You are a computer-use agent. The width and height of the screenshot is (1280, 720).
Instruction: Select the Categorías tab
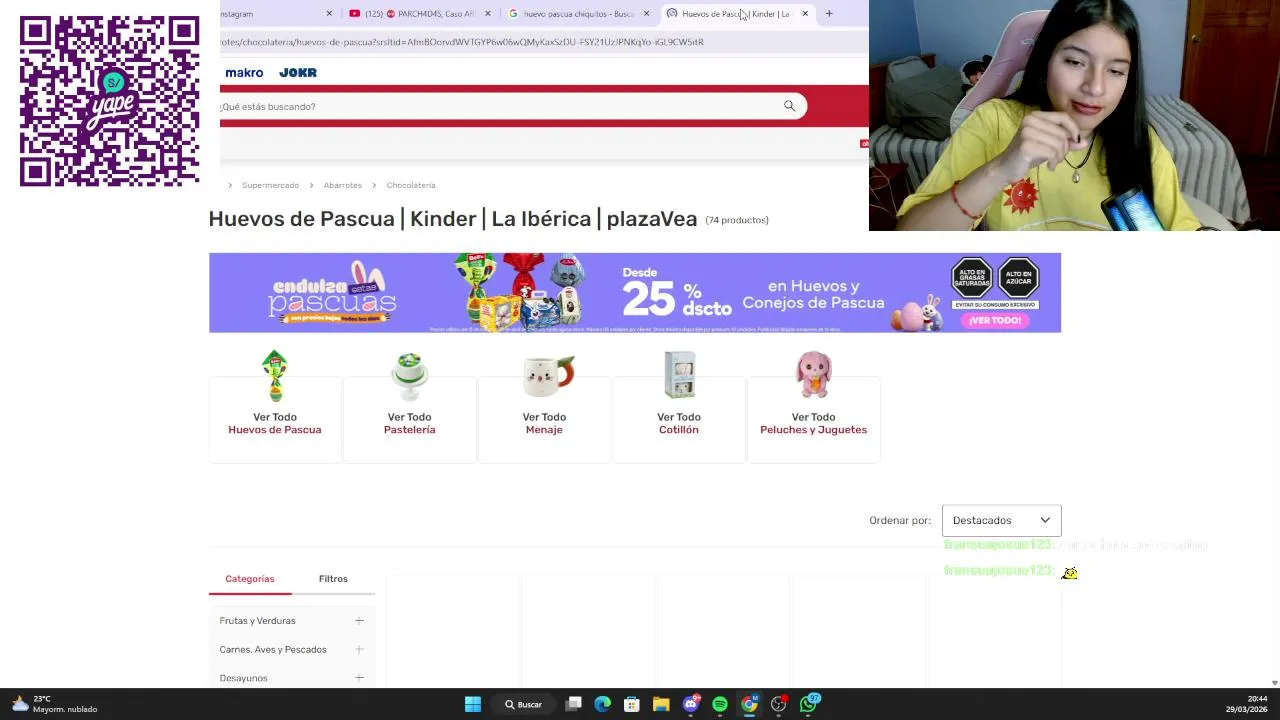[x=250, y=579]
